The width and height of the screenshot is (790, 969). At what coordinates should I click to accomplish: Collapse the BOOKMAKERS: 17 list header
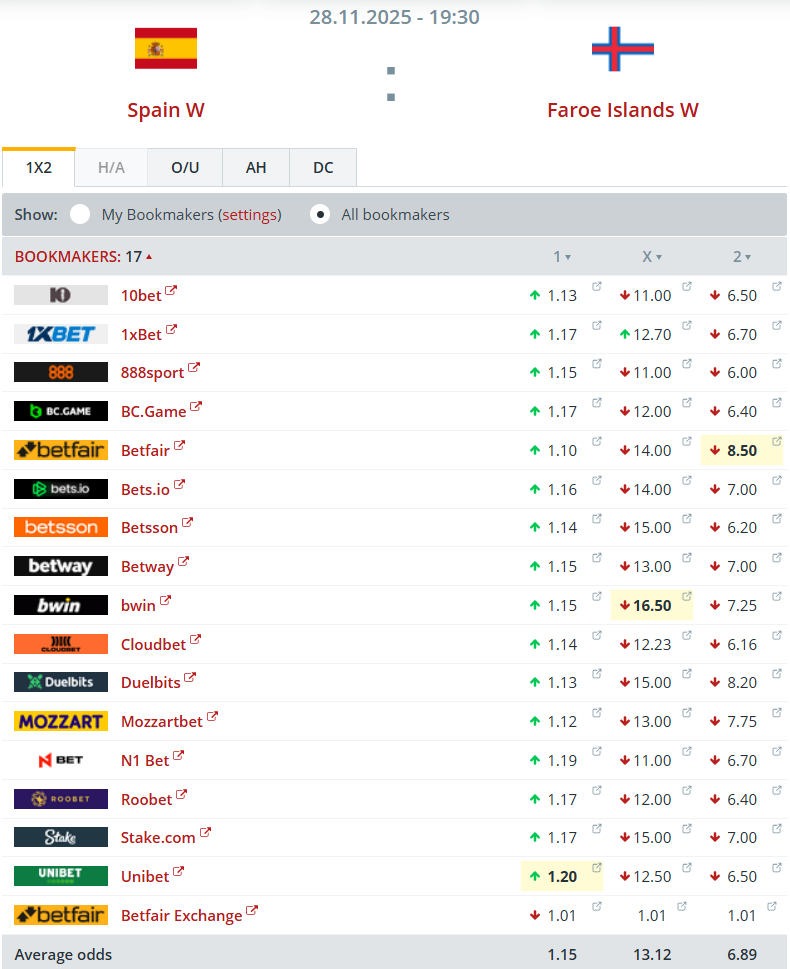tap(84, 257)
